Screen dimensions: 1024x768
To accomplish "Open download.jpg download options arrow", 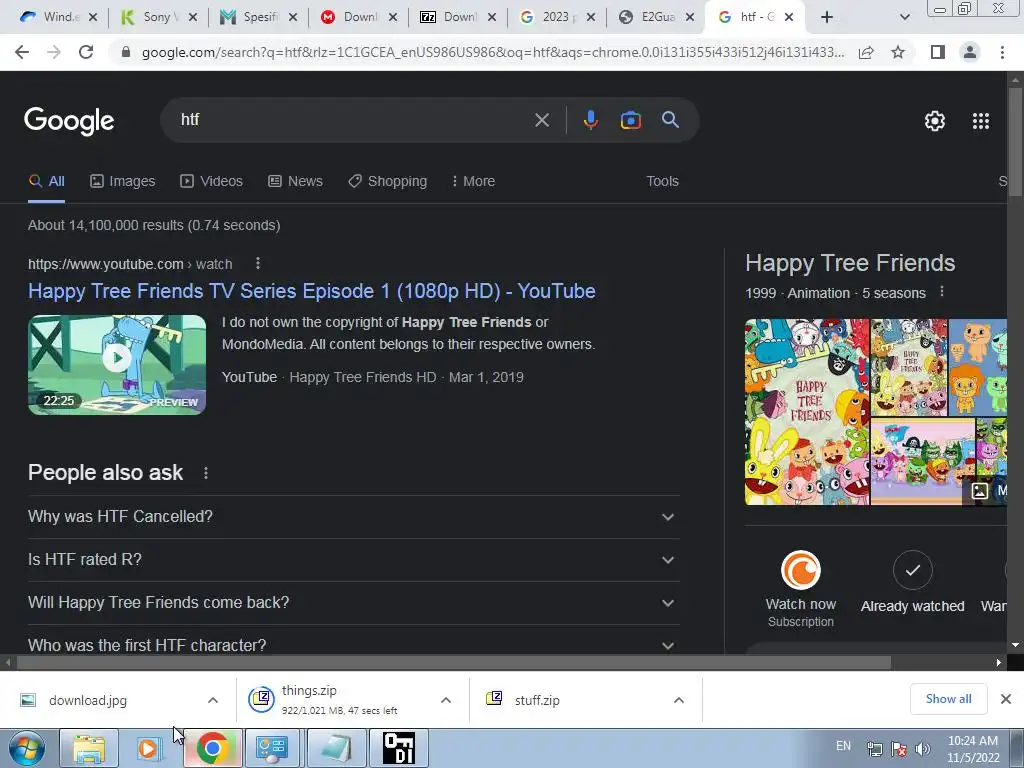I will (213, 700).
